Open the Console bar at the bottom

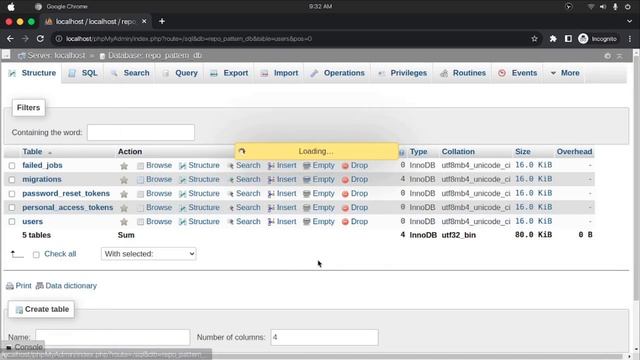pos(24,347)
